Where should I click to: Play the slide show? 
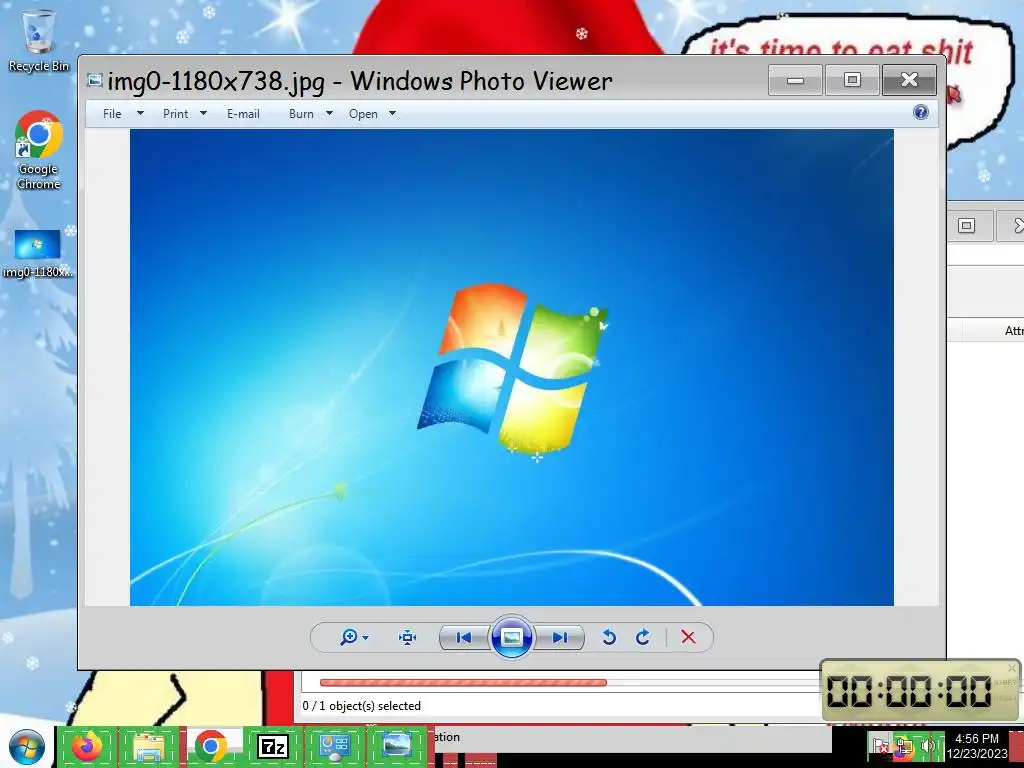[x=511, y=637]
